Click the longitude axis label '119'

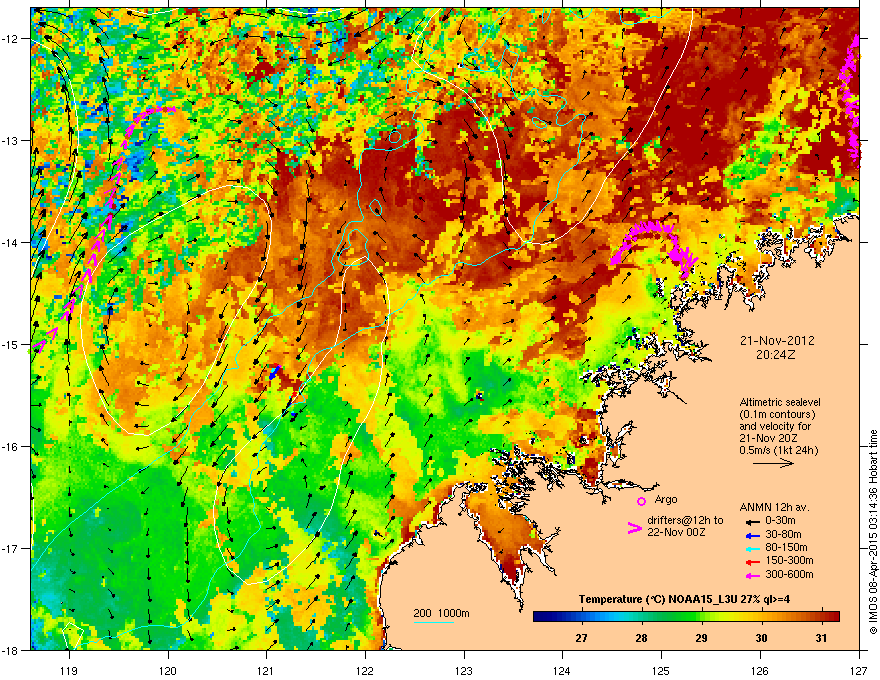coord(69,670)
